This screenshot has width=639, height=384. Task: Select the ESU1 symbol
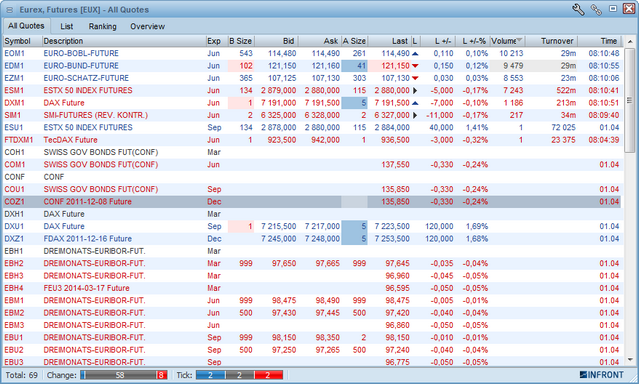point(13,127)
